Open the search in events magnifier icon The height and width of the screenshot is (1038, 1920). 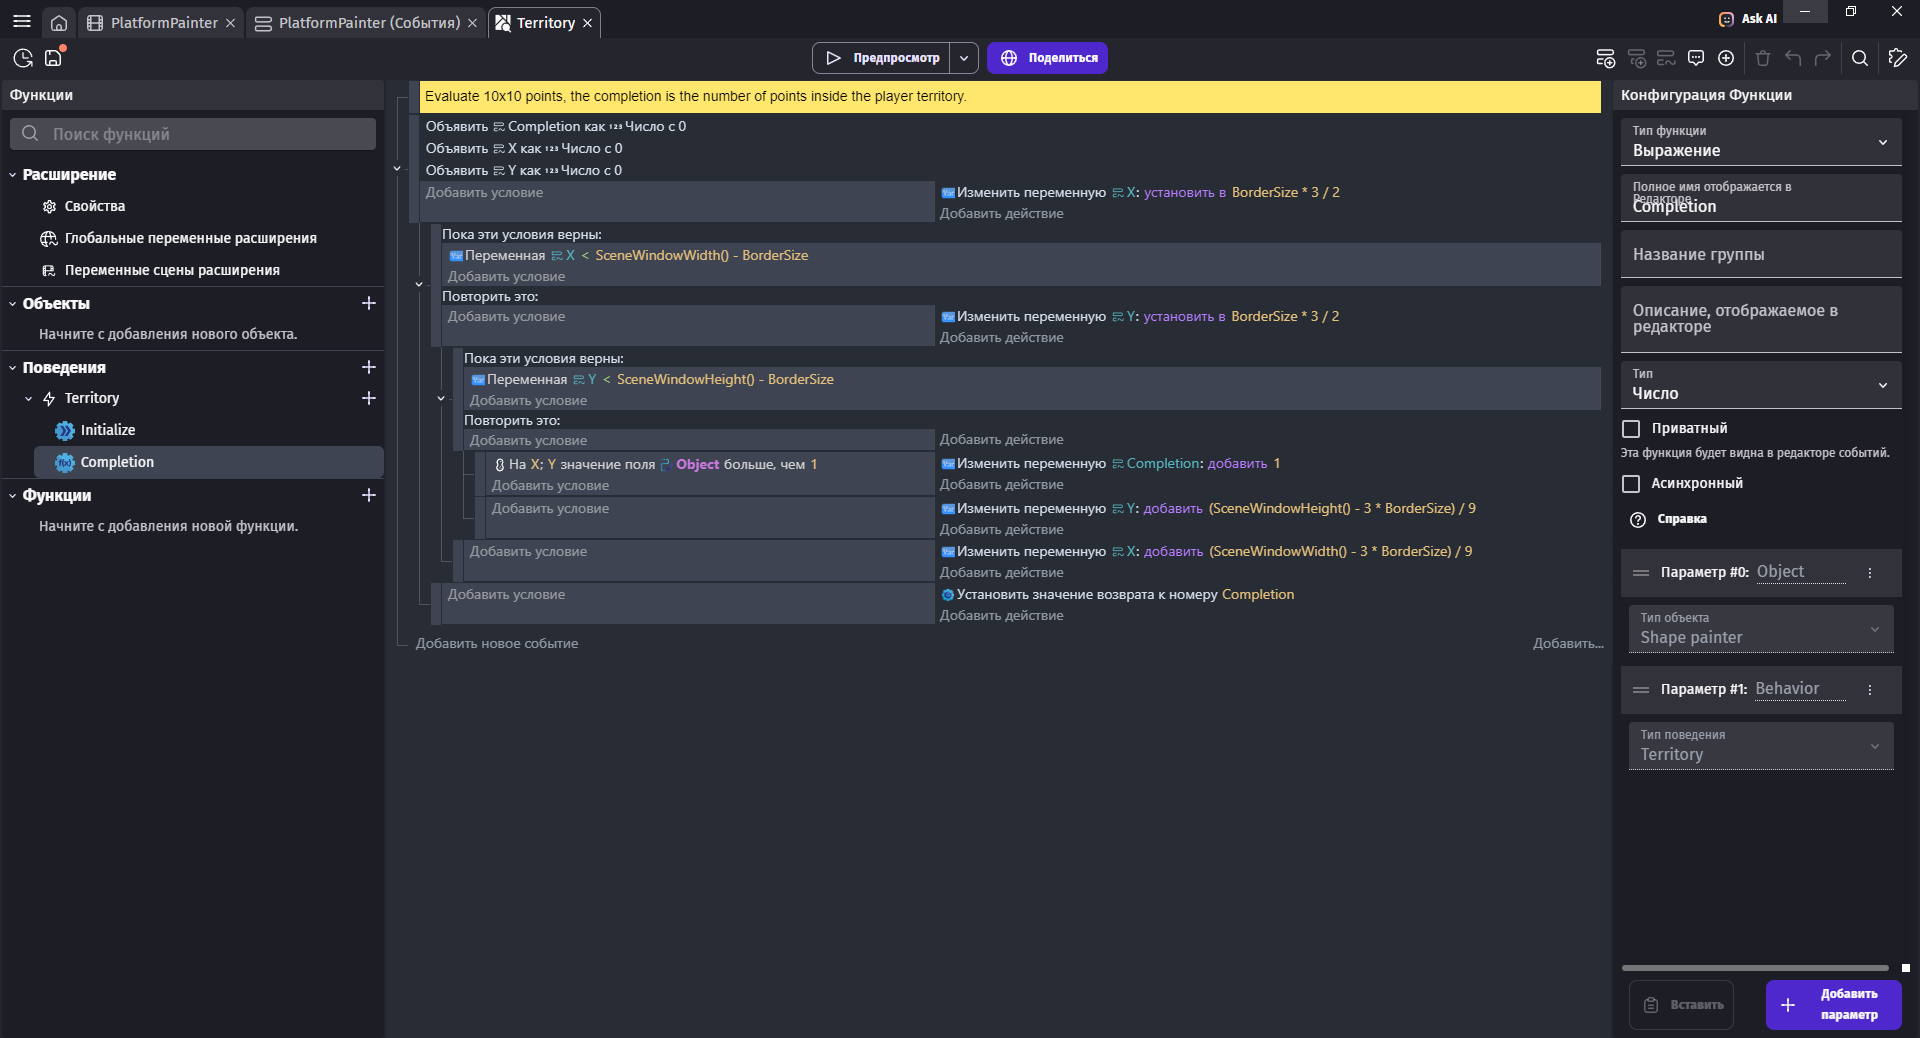tap(1860, 58)
